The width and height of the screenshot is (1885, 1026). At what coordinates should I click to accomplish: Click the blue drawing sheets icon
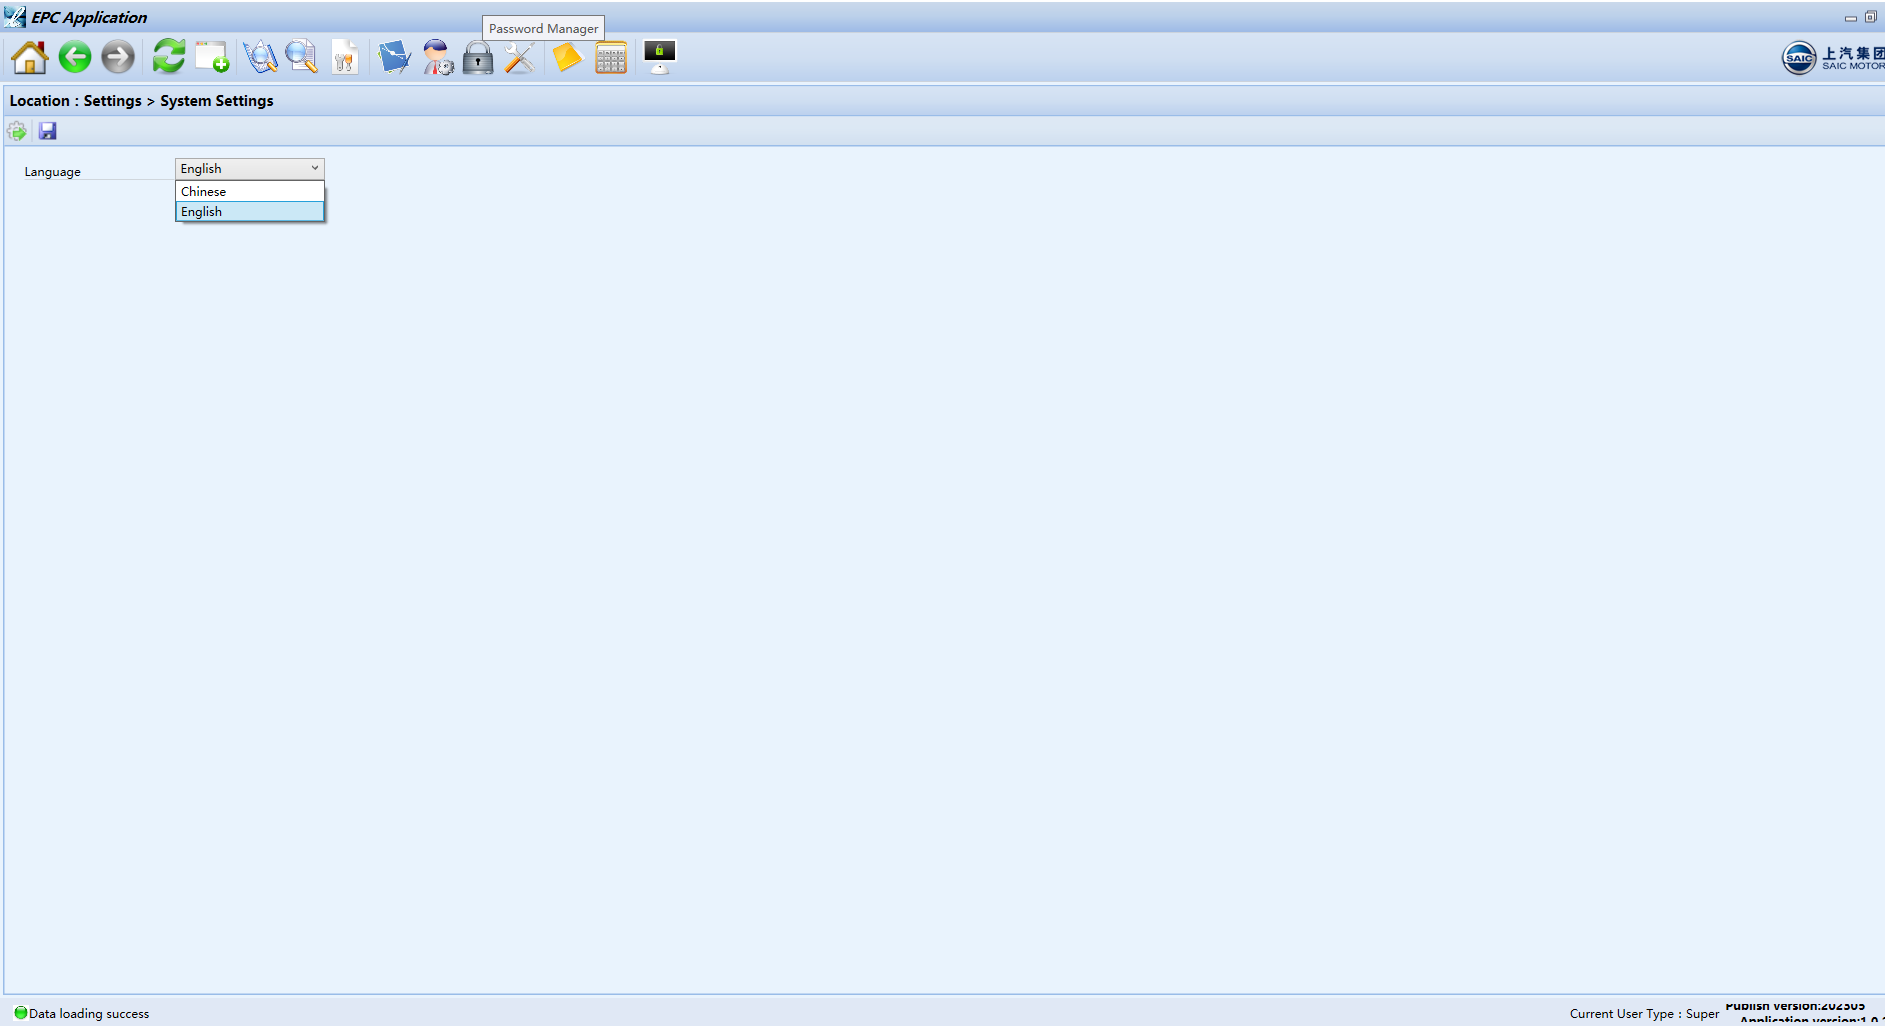coord(394,58)
